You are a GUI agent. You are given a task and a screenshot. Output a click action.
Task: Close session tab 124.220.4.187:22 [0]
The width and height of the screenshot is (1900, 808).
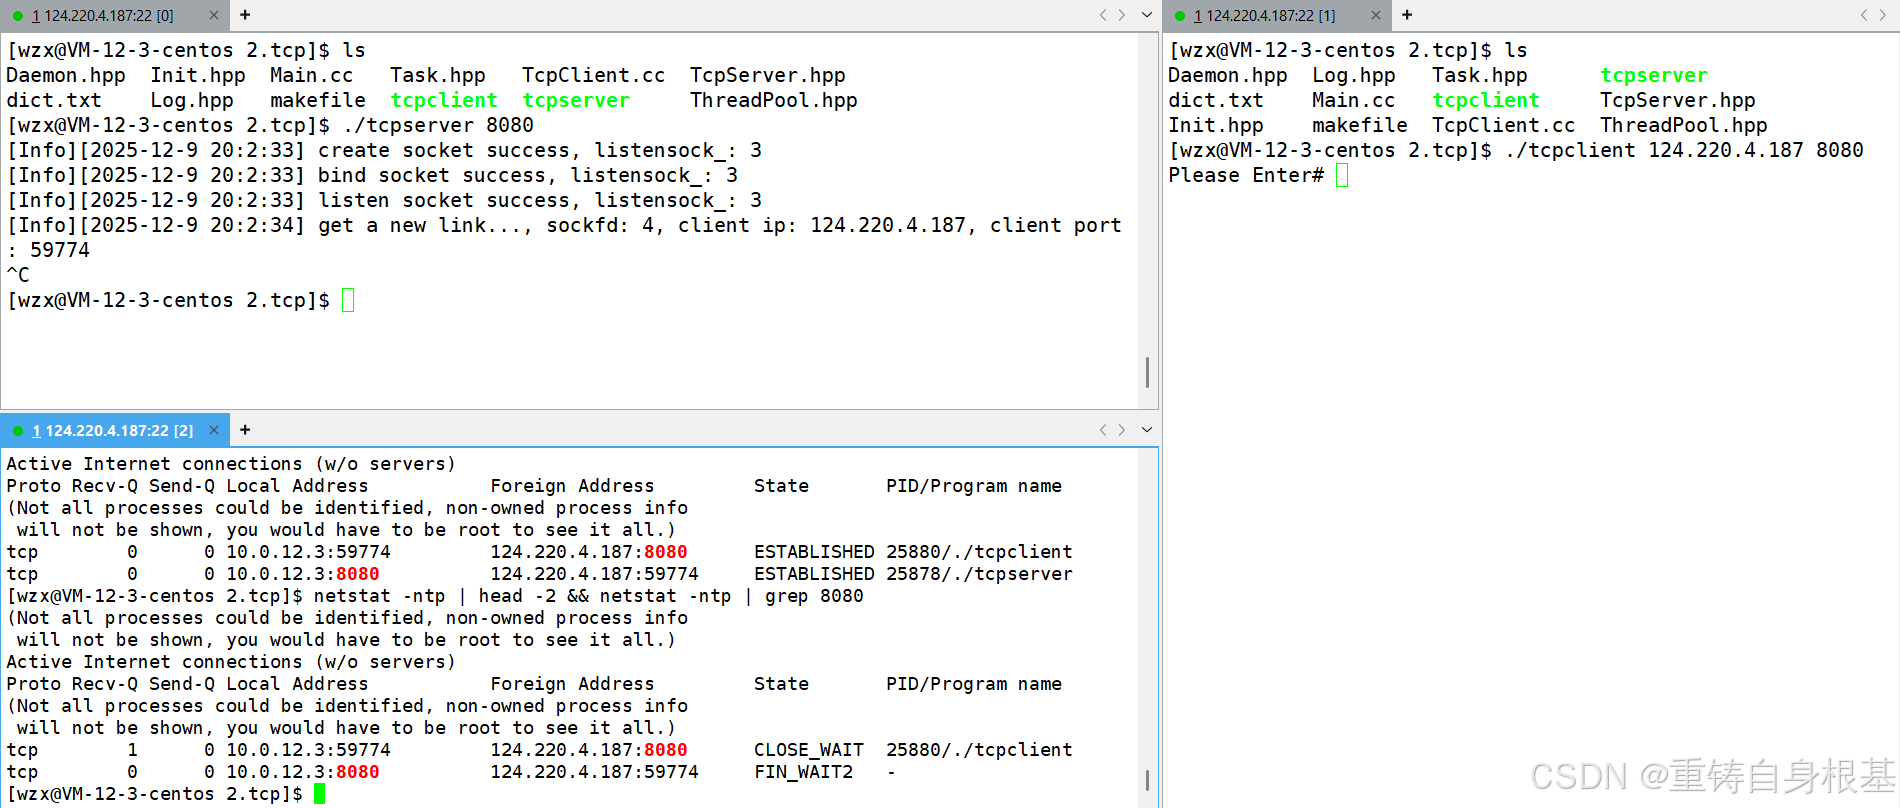[x=214, y=15]
